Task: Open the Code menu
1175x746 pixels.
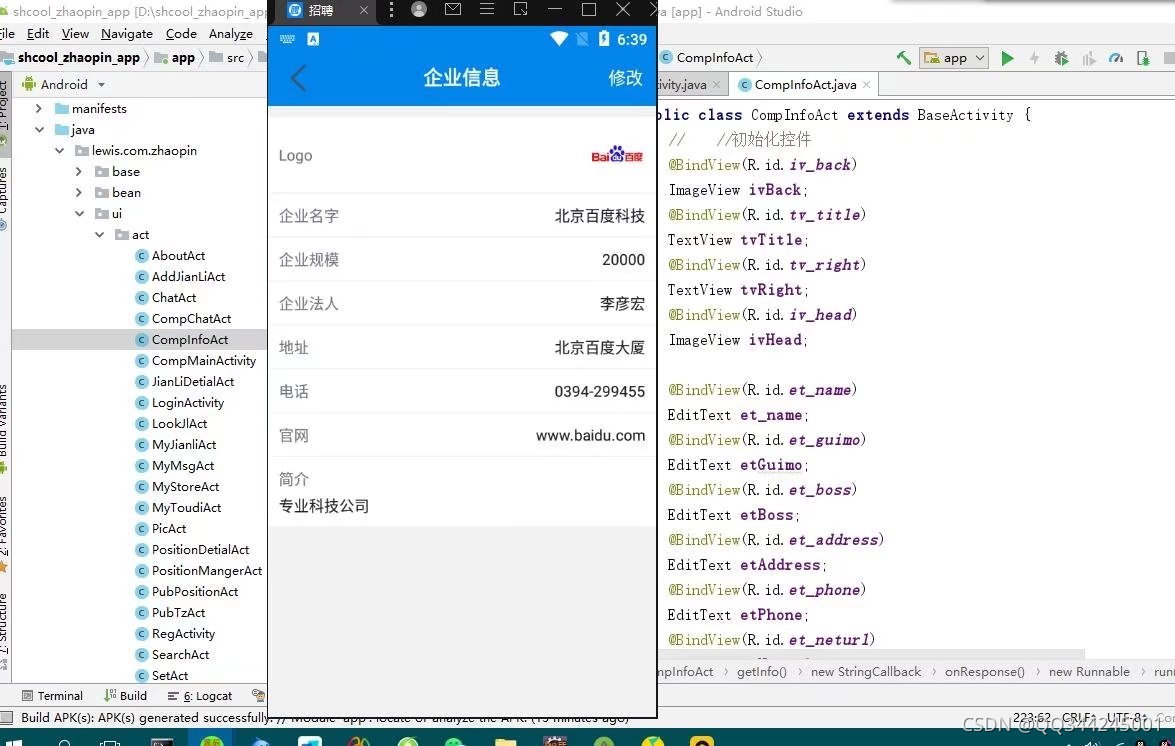Action: (181, 34)
